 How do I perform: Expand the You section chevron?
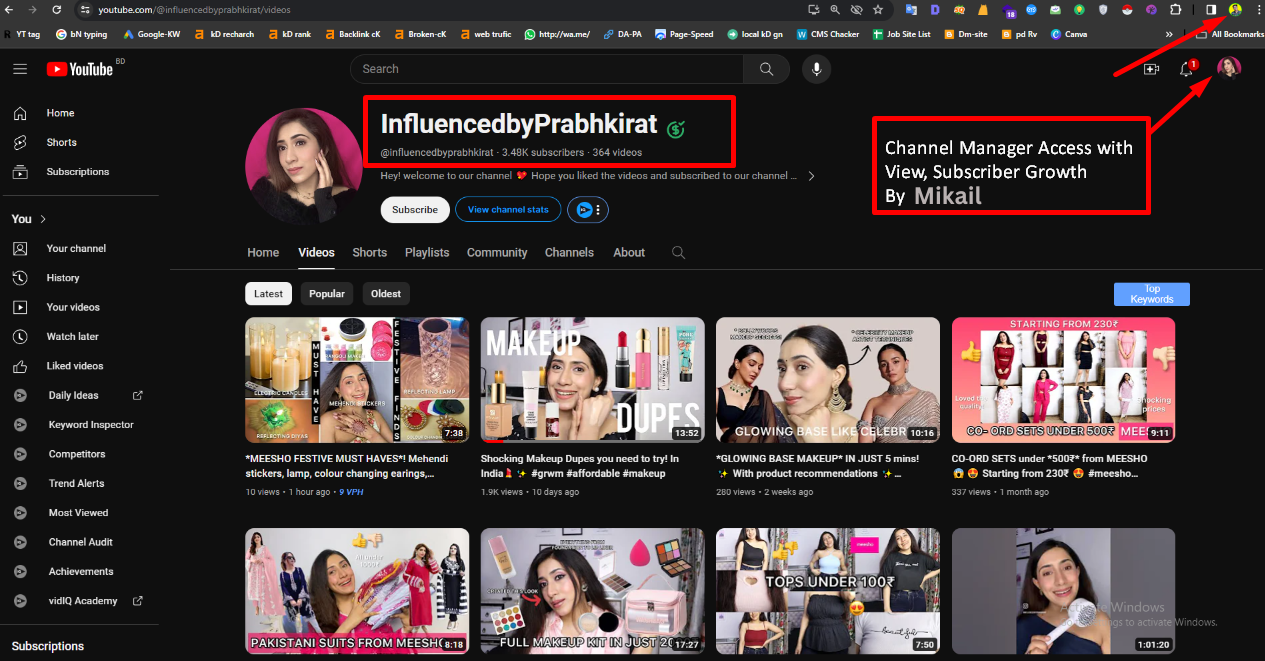pyautogui.click(x=43, y=219)
